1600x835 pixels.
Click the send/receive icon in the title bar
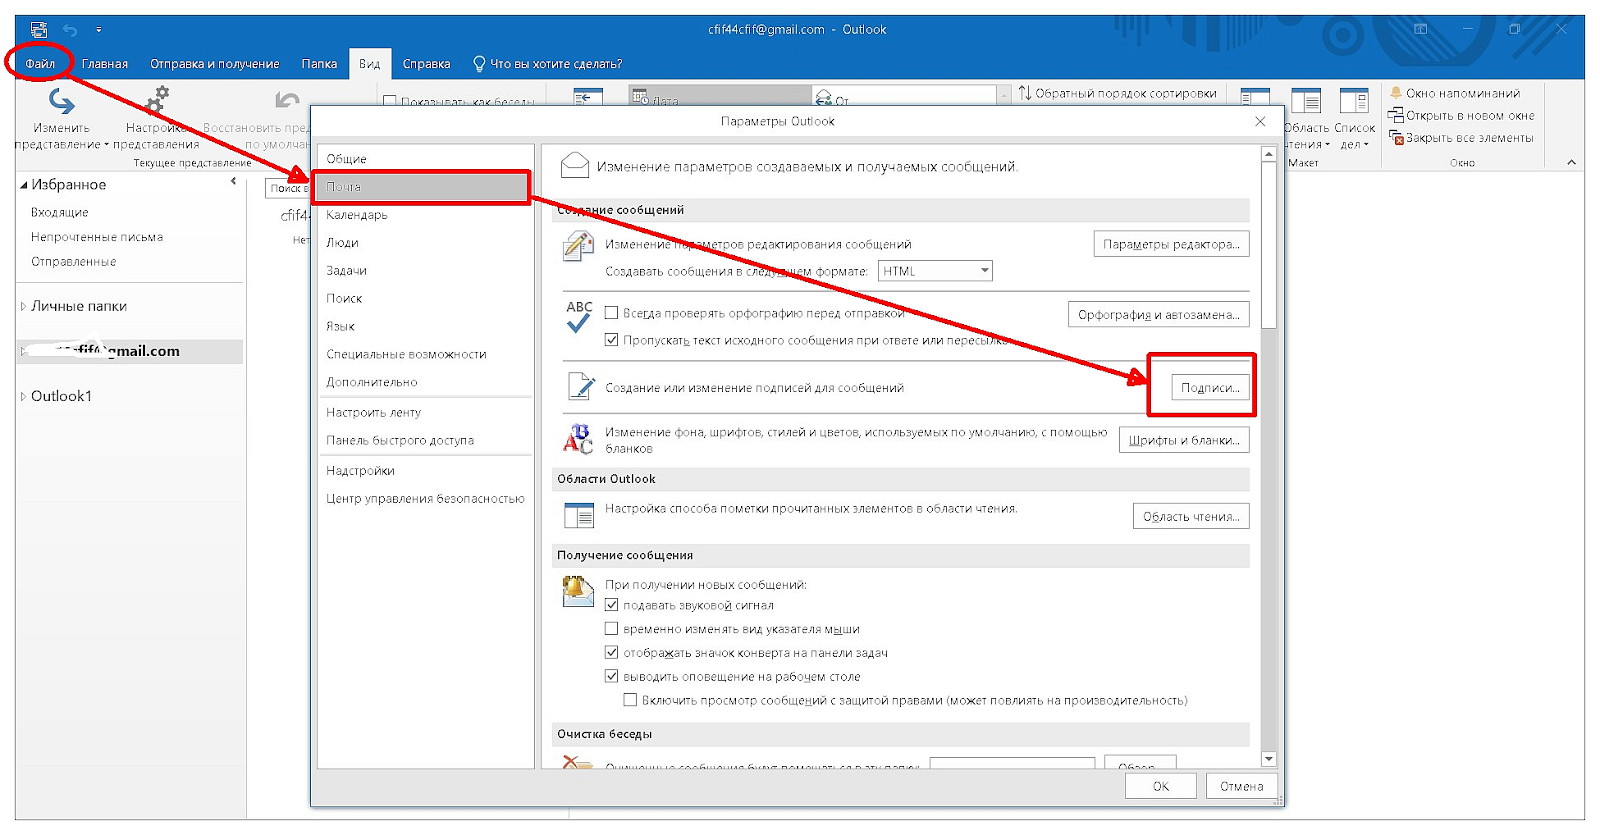[38, 30]
